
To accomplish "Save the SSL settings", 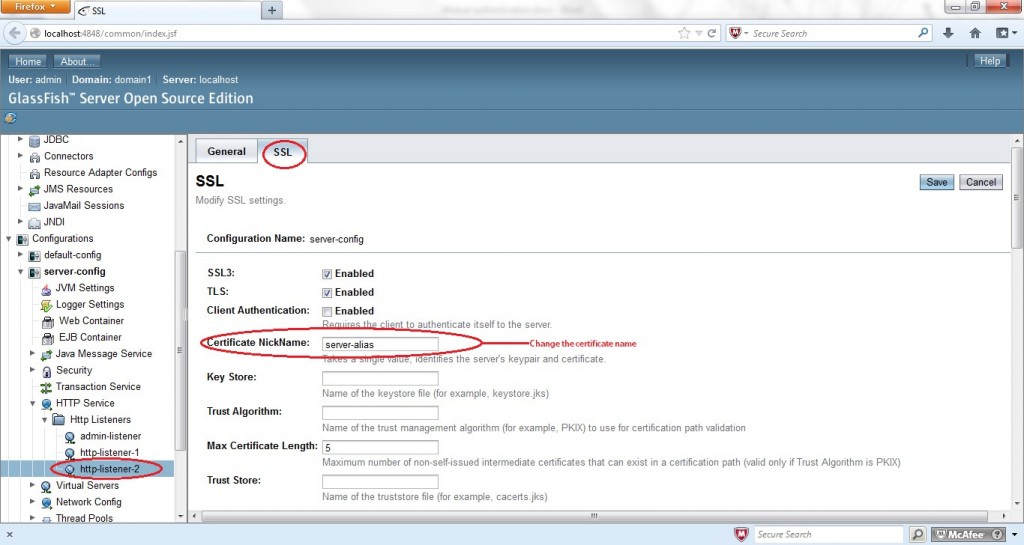I will click(x=936, y=182).
